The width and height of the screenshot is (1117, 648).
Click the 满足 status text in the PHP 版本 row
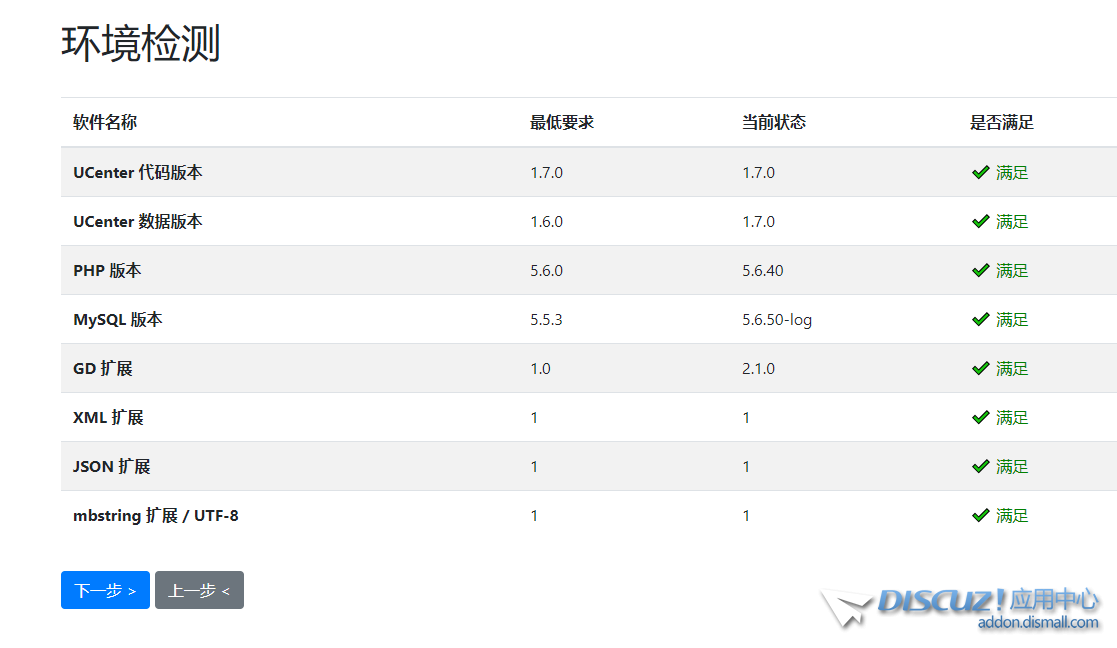tap(1012, 271)
